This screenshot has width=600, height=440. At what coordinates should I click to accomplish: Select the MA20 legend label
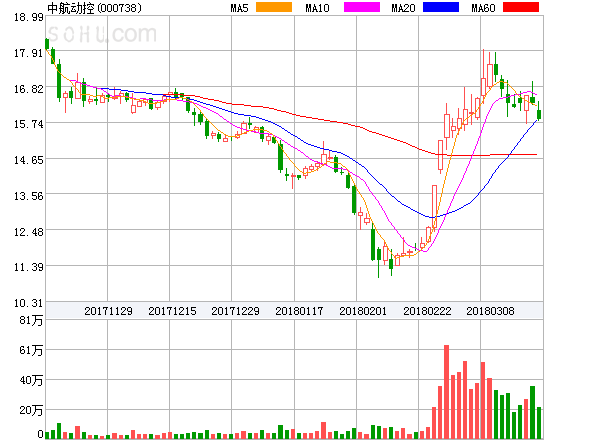click(x=403, y=8)
